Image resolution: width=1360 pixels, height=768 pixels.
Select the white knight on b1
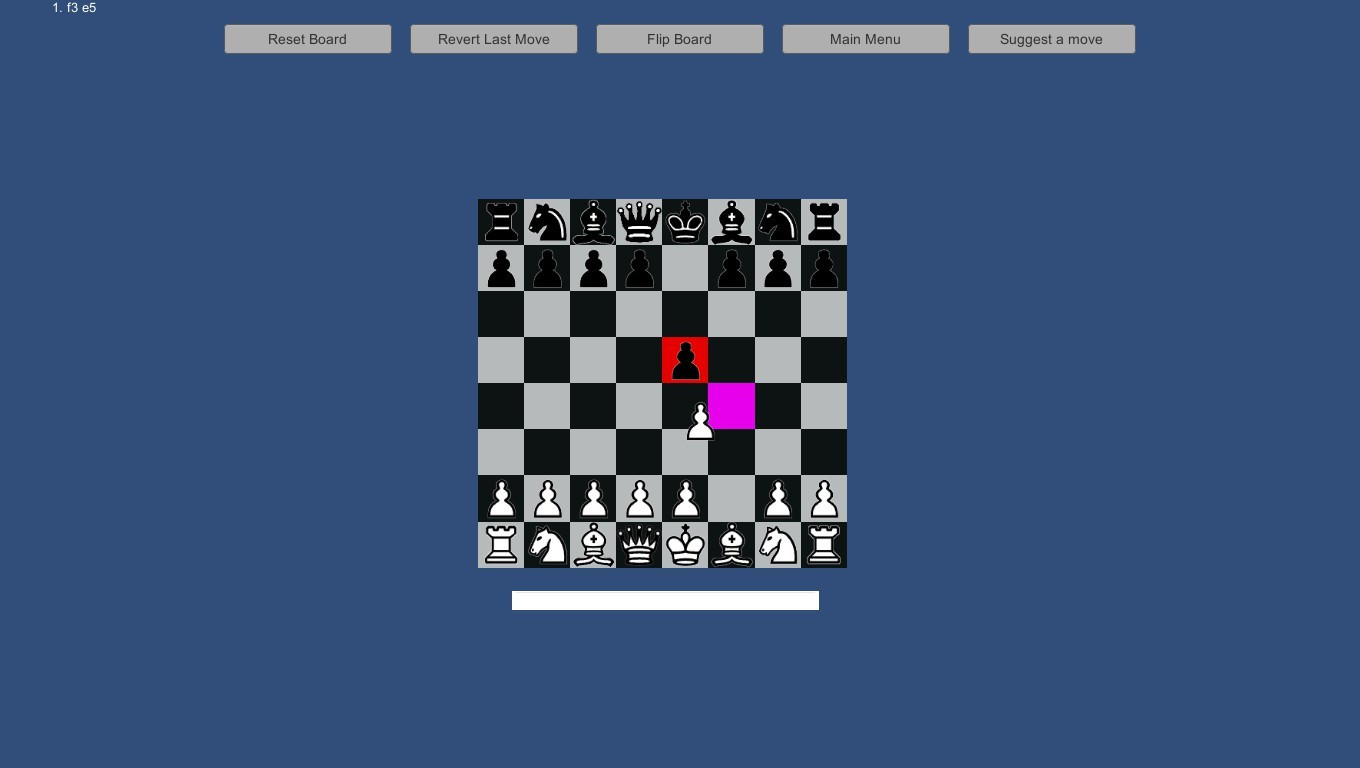tap(547, 545)
